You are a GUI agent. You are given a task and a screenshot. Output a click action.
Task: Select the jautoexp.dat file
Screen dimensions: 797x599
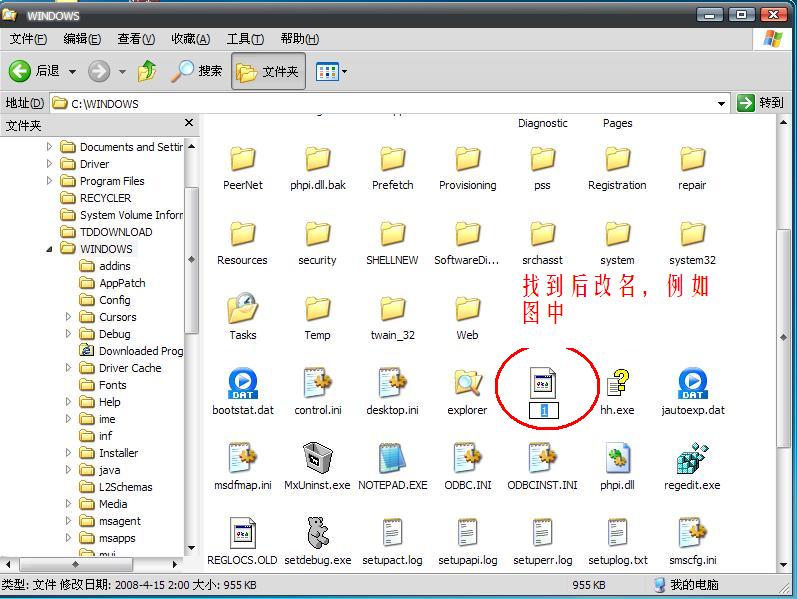pos(693,391)
